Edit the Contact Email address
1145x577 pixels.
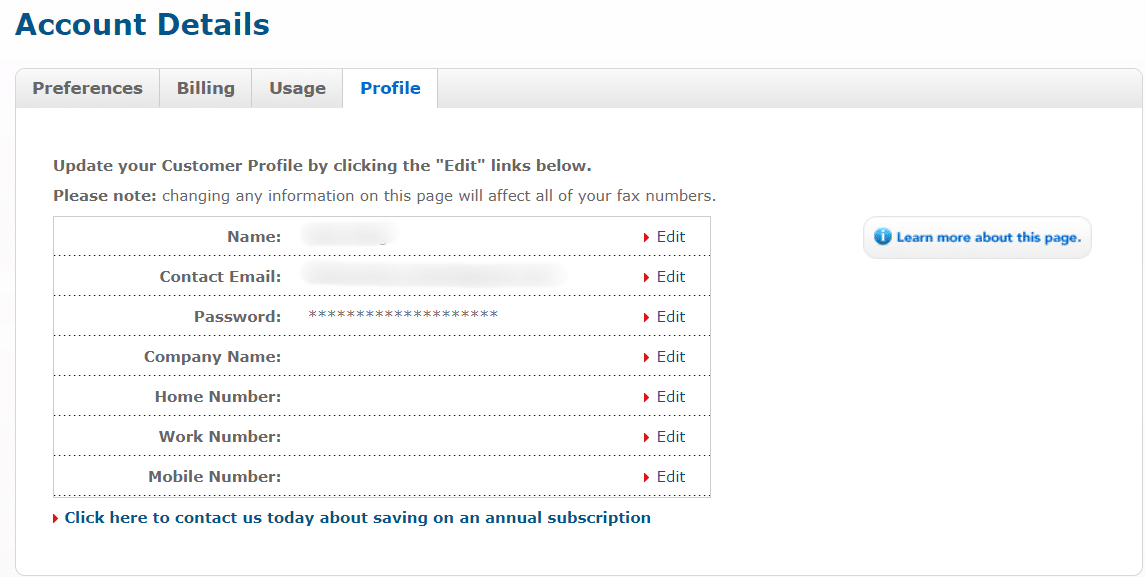coord(670,276)
